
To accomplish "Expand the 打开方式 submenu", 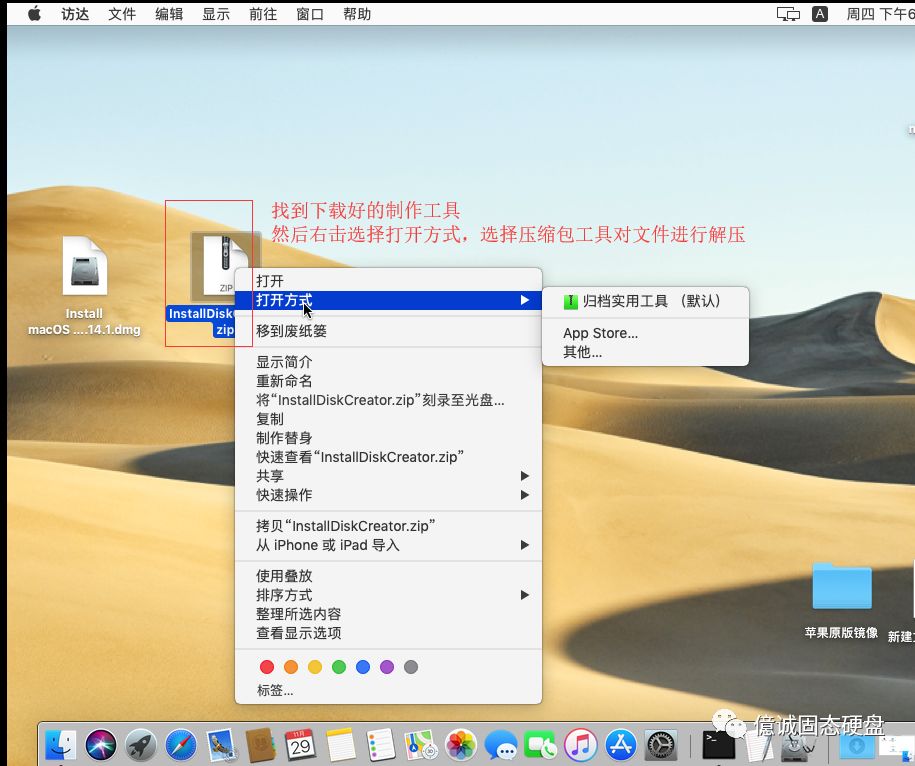I will 388,300.
